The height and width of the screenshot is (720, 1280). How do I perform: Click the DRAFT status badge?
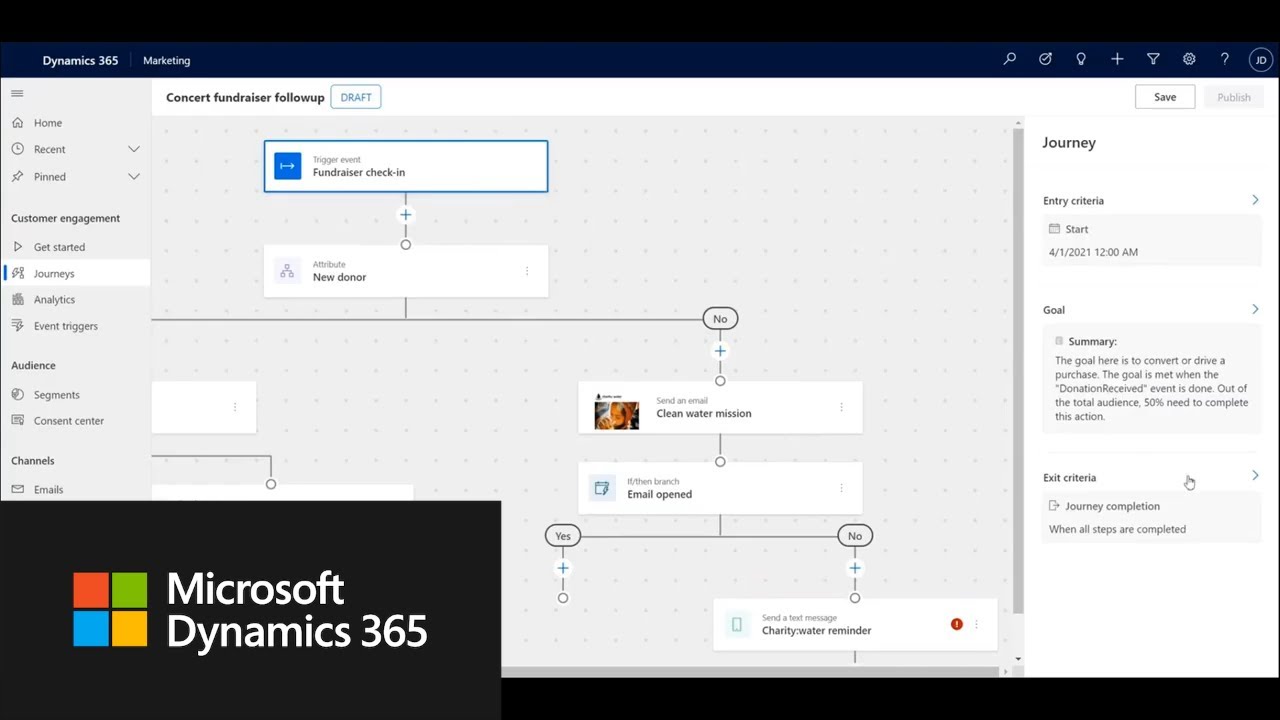coord(356,97)
